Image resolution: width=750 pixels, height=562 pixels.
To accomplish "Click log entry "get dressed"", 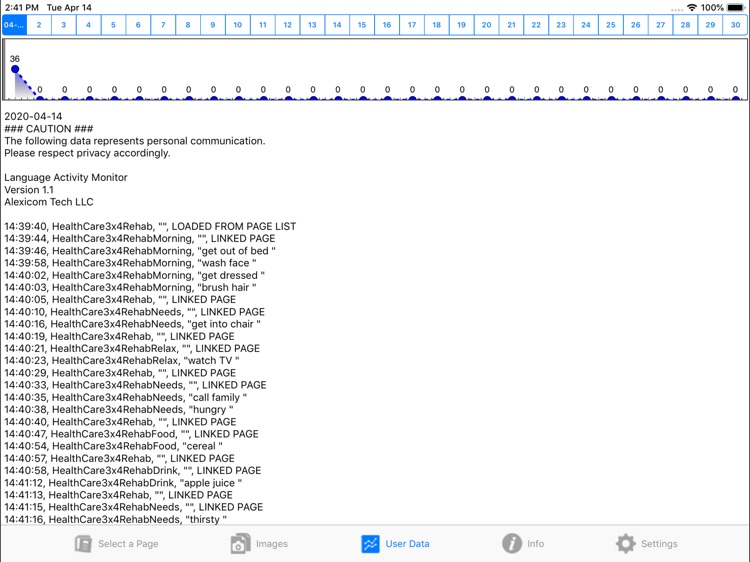I will click(134, 275).
